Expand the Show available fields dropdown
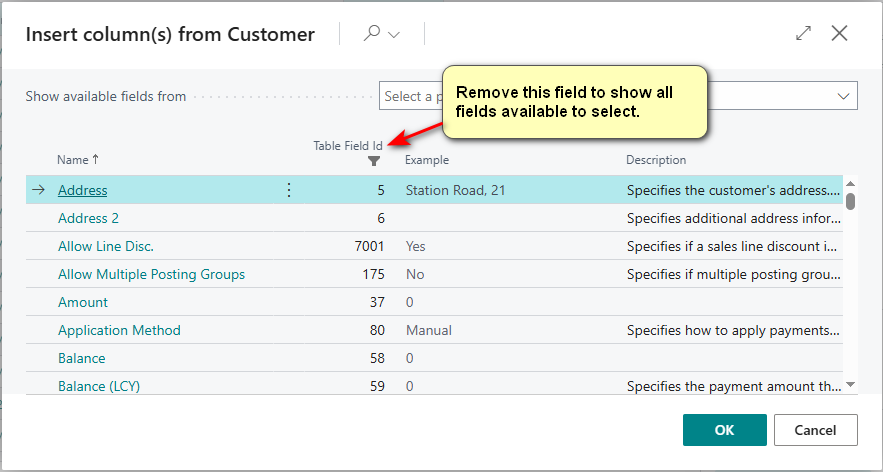Screen dimensions: 883x472 click(x=841, y=96)
